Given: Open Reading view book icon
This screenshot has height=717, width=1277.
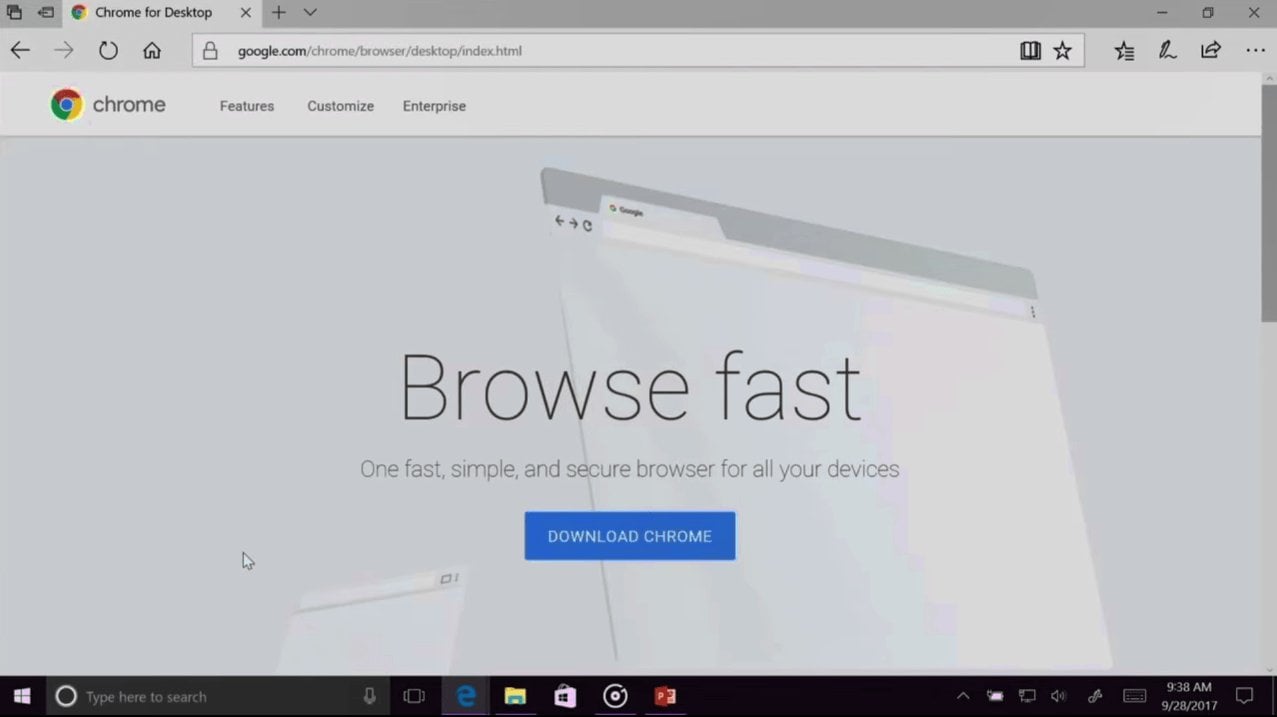Looking at the screenshot, I should 1030,51.
